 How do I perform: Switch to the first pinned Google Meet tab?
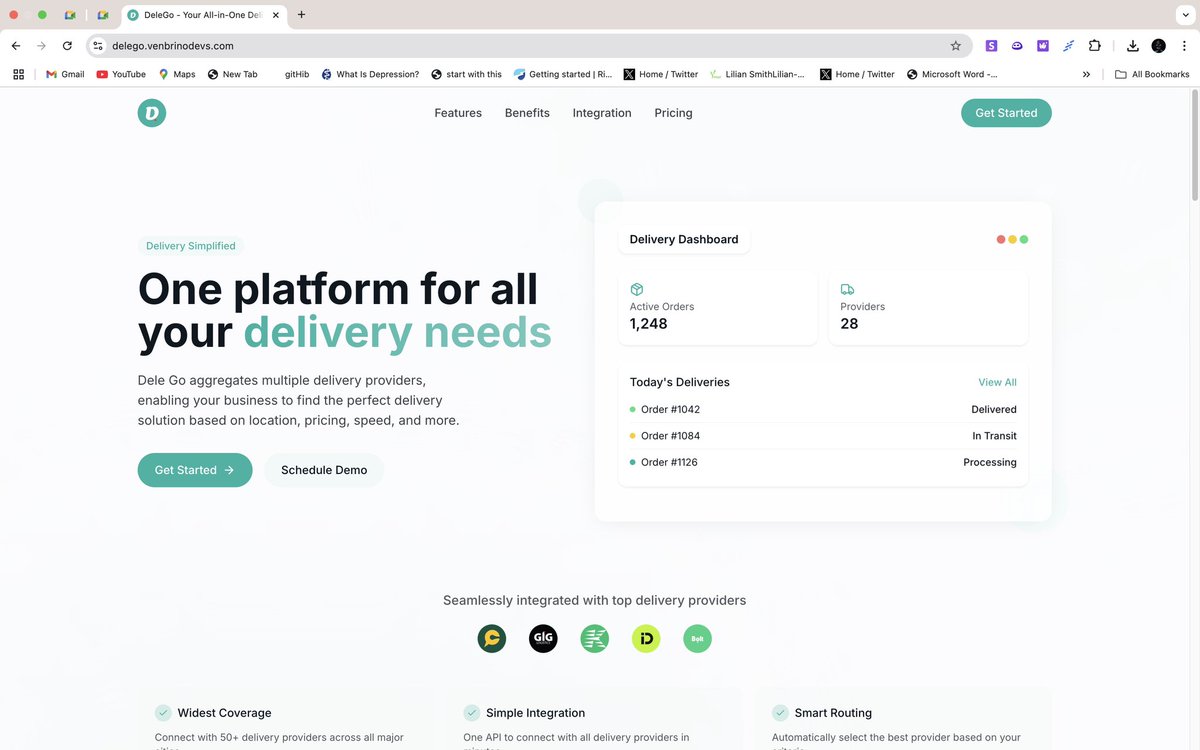coord(70,15)
